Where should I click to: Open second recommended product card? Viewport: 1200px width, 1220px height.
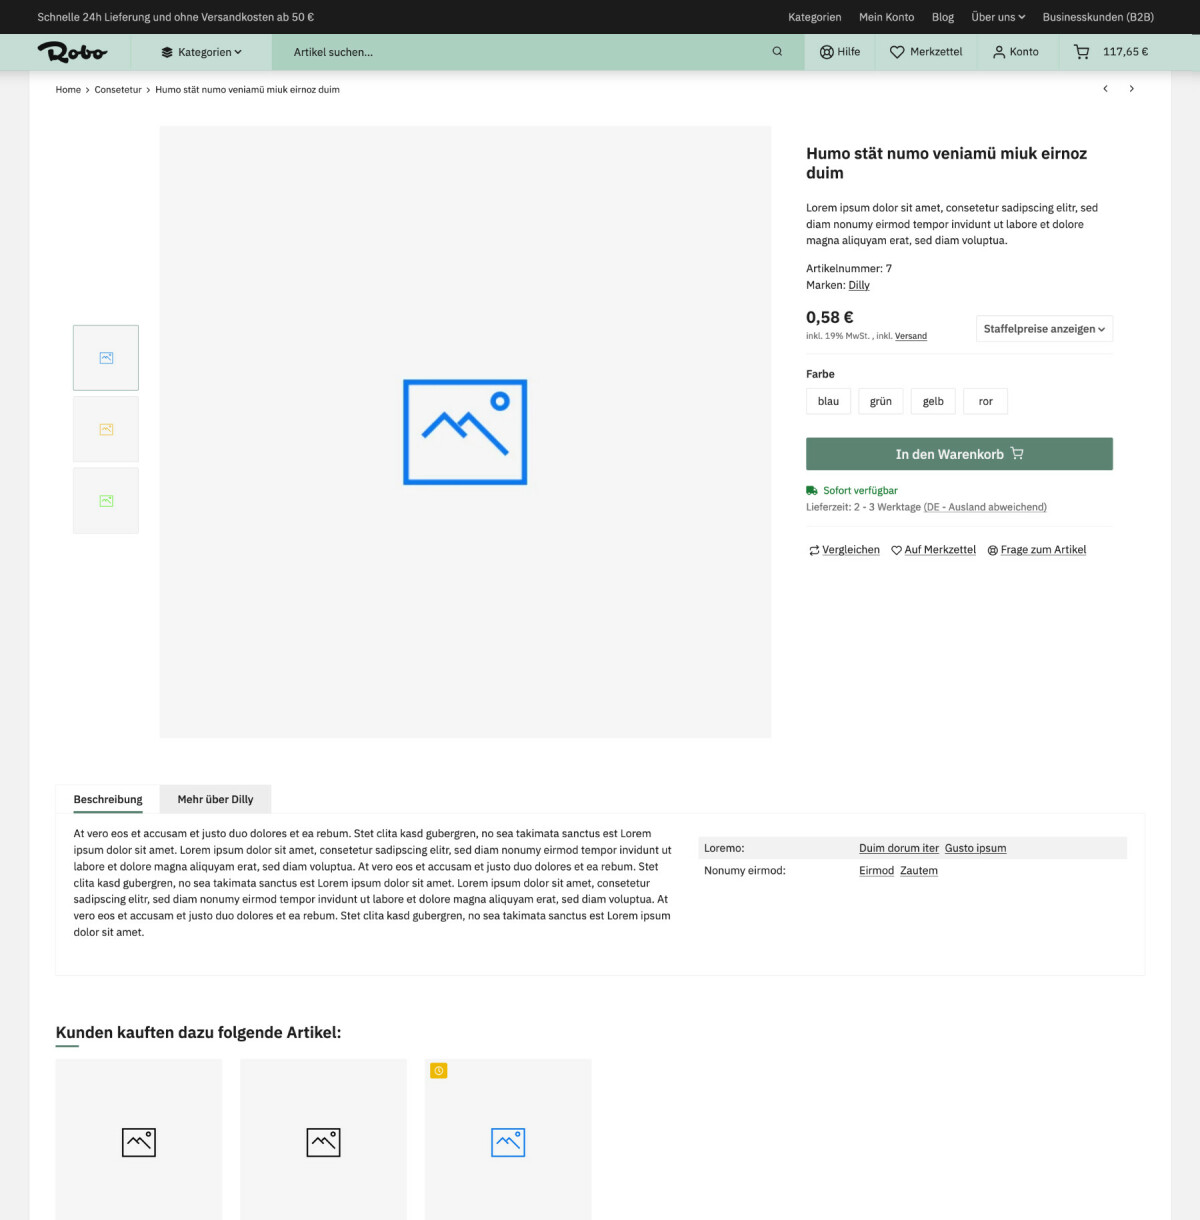click(x=323, y=1140)
